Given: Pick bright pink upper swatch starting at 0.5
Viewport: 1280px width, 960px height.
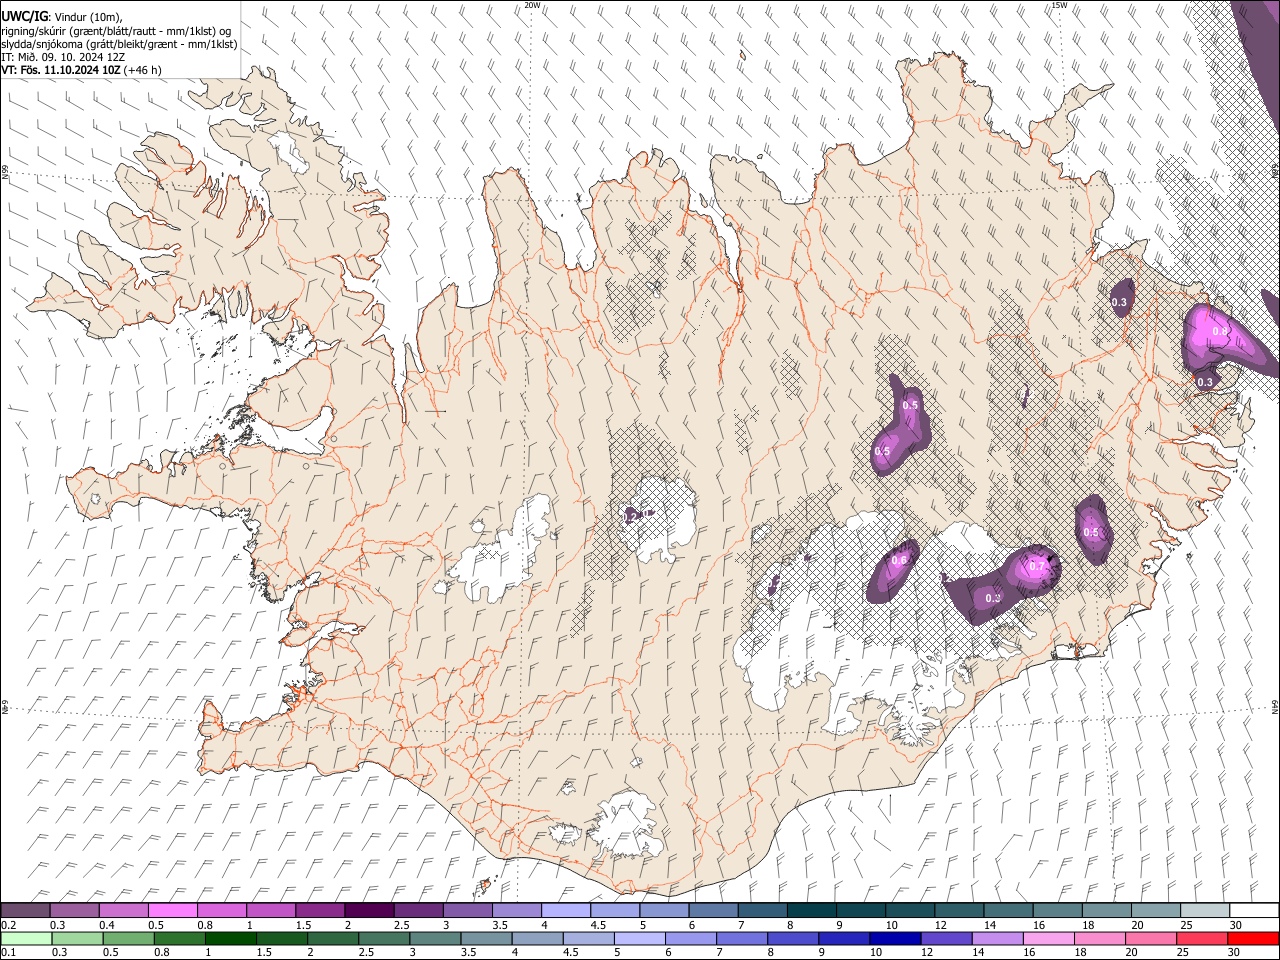Looking at the screenshot, I should 172,911.
